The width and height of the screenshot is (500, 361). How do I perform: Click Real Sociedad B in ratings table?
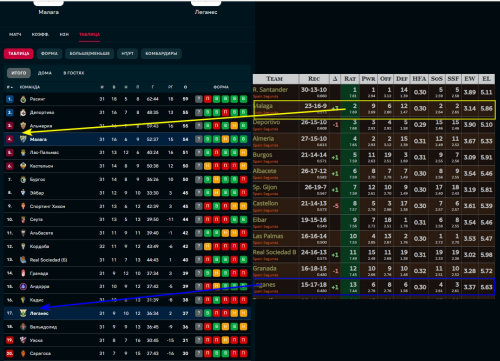click(274, 252)
